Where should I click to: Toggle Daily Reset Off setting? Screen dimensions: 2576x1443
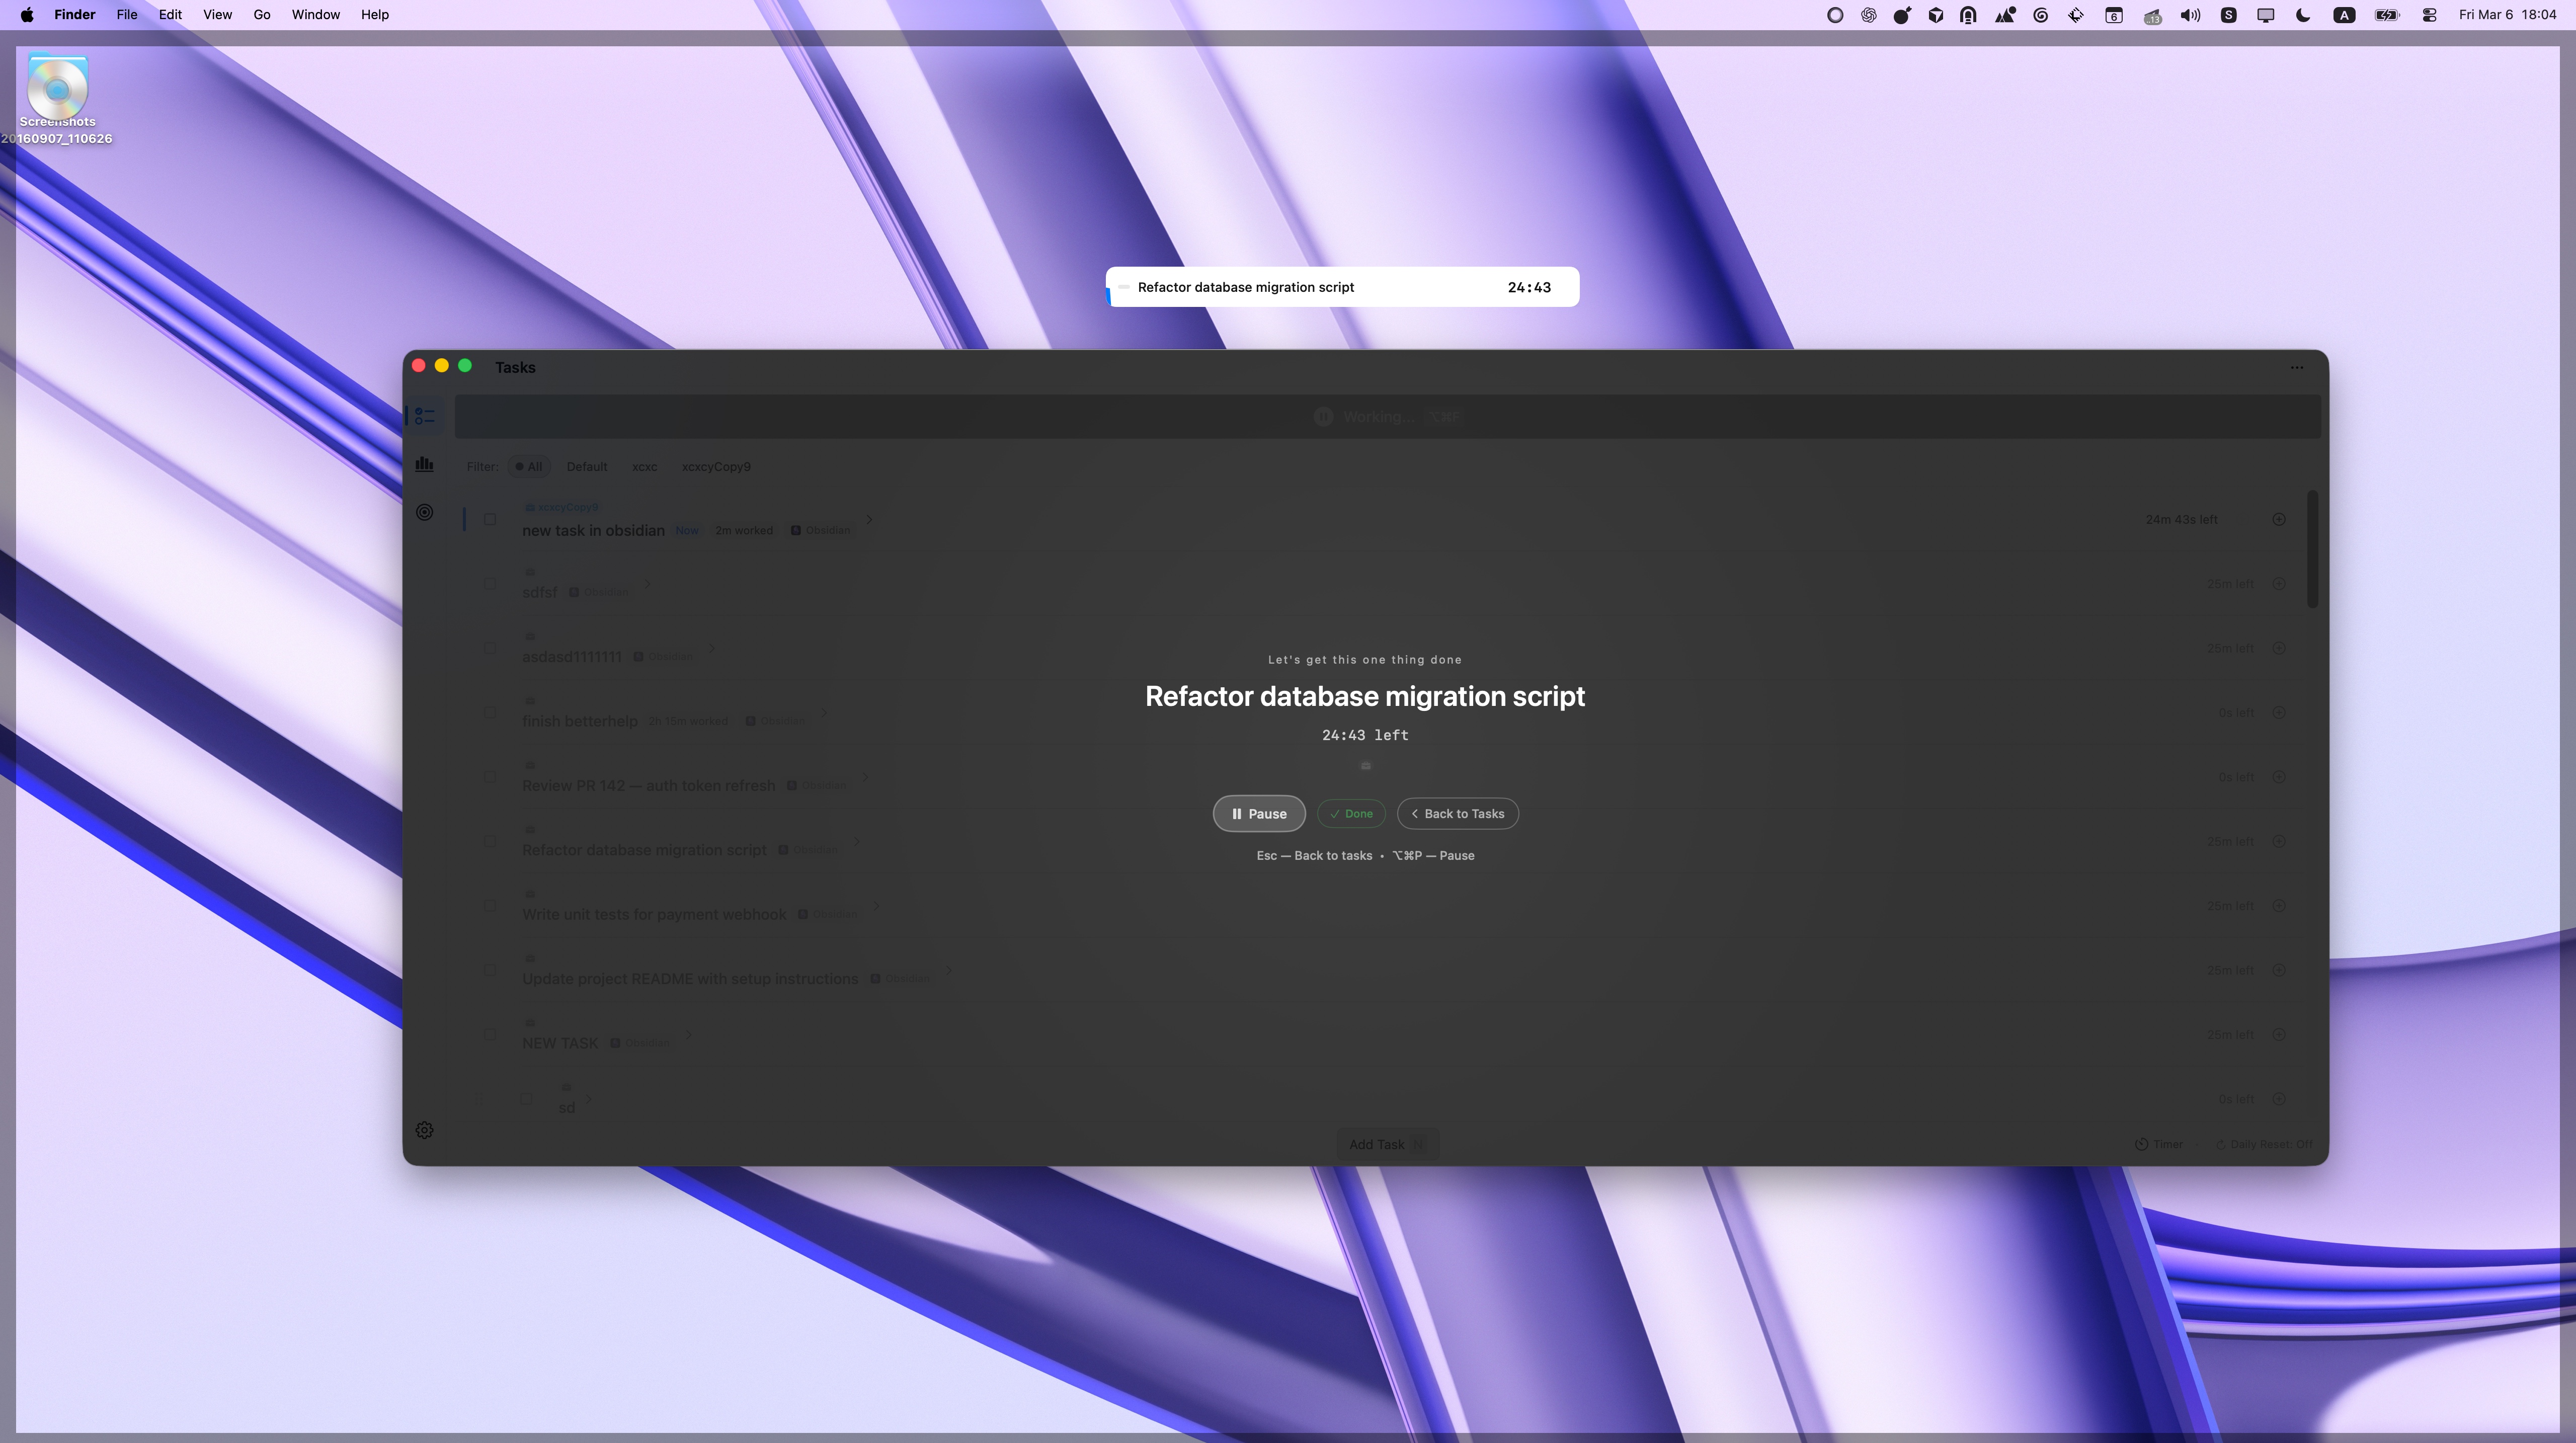pyautogui.click(x=2264, y=1144)
